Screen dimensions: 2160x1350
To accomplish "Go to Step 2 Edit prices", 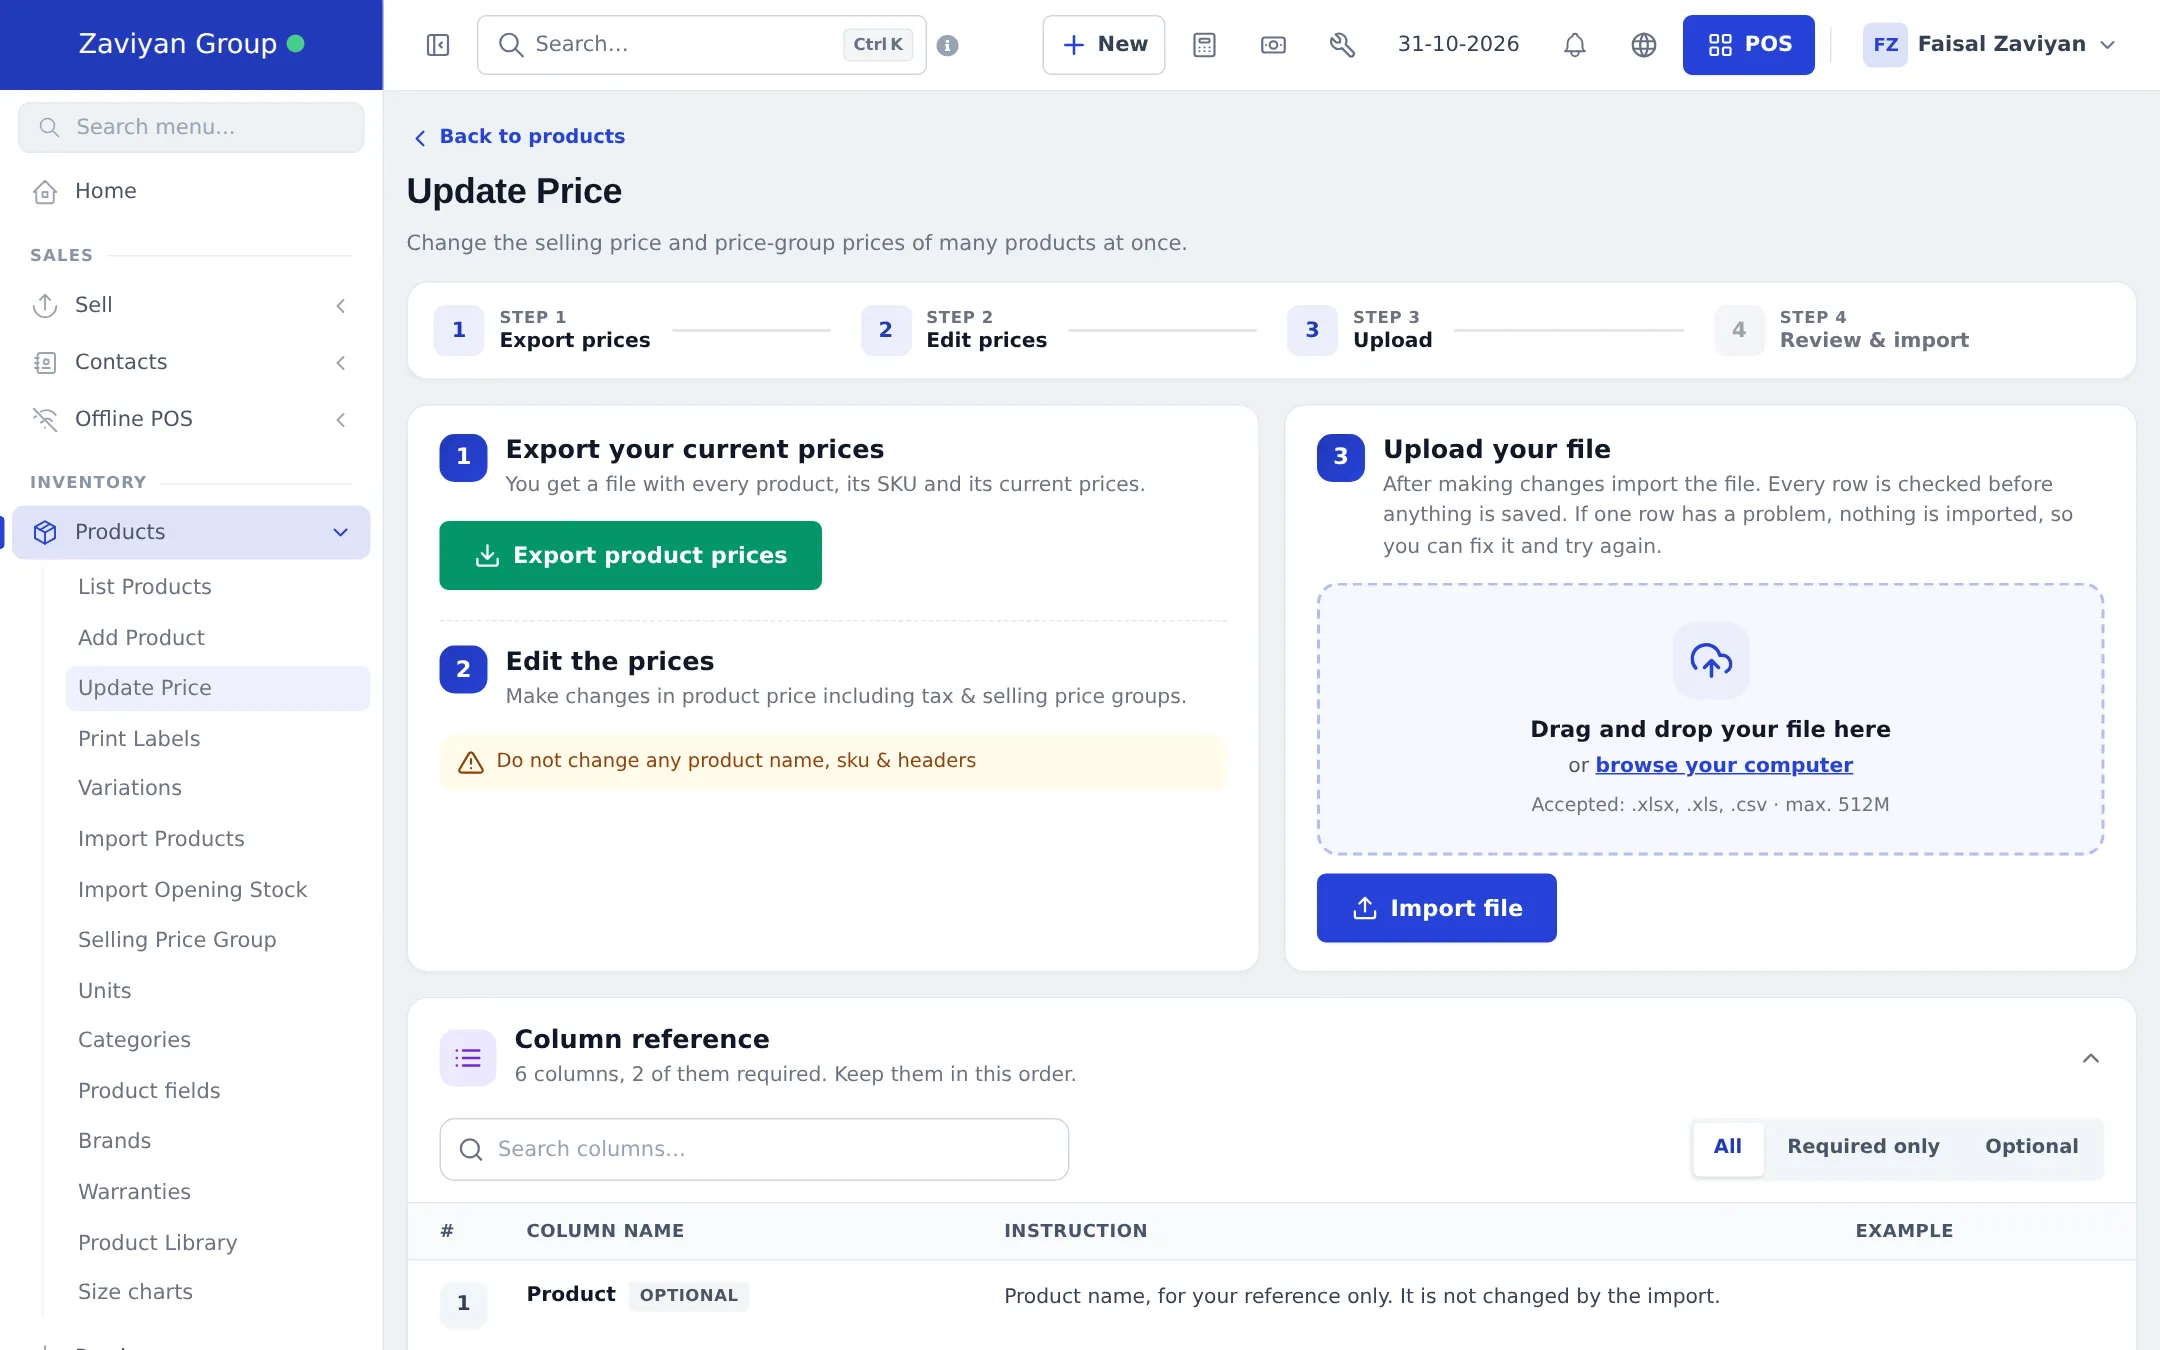I will (955, 330).
